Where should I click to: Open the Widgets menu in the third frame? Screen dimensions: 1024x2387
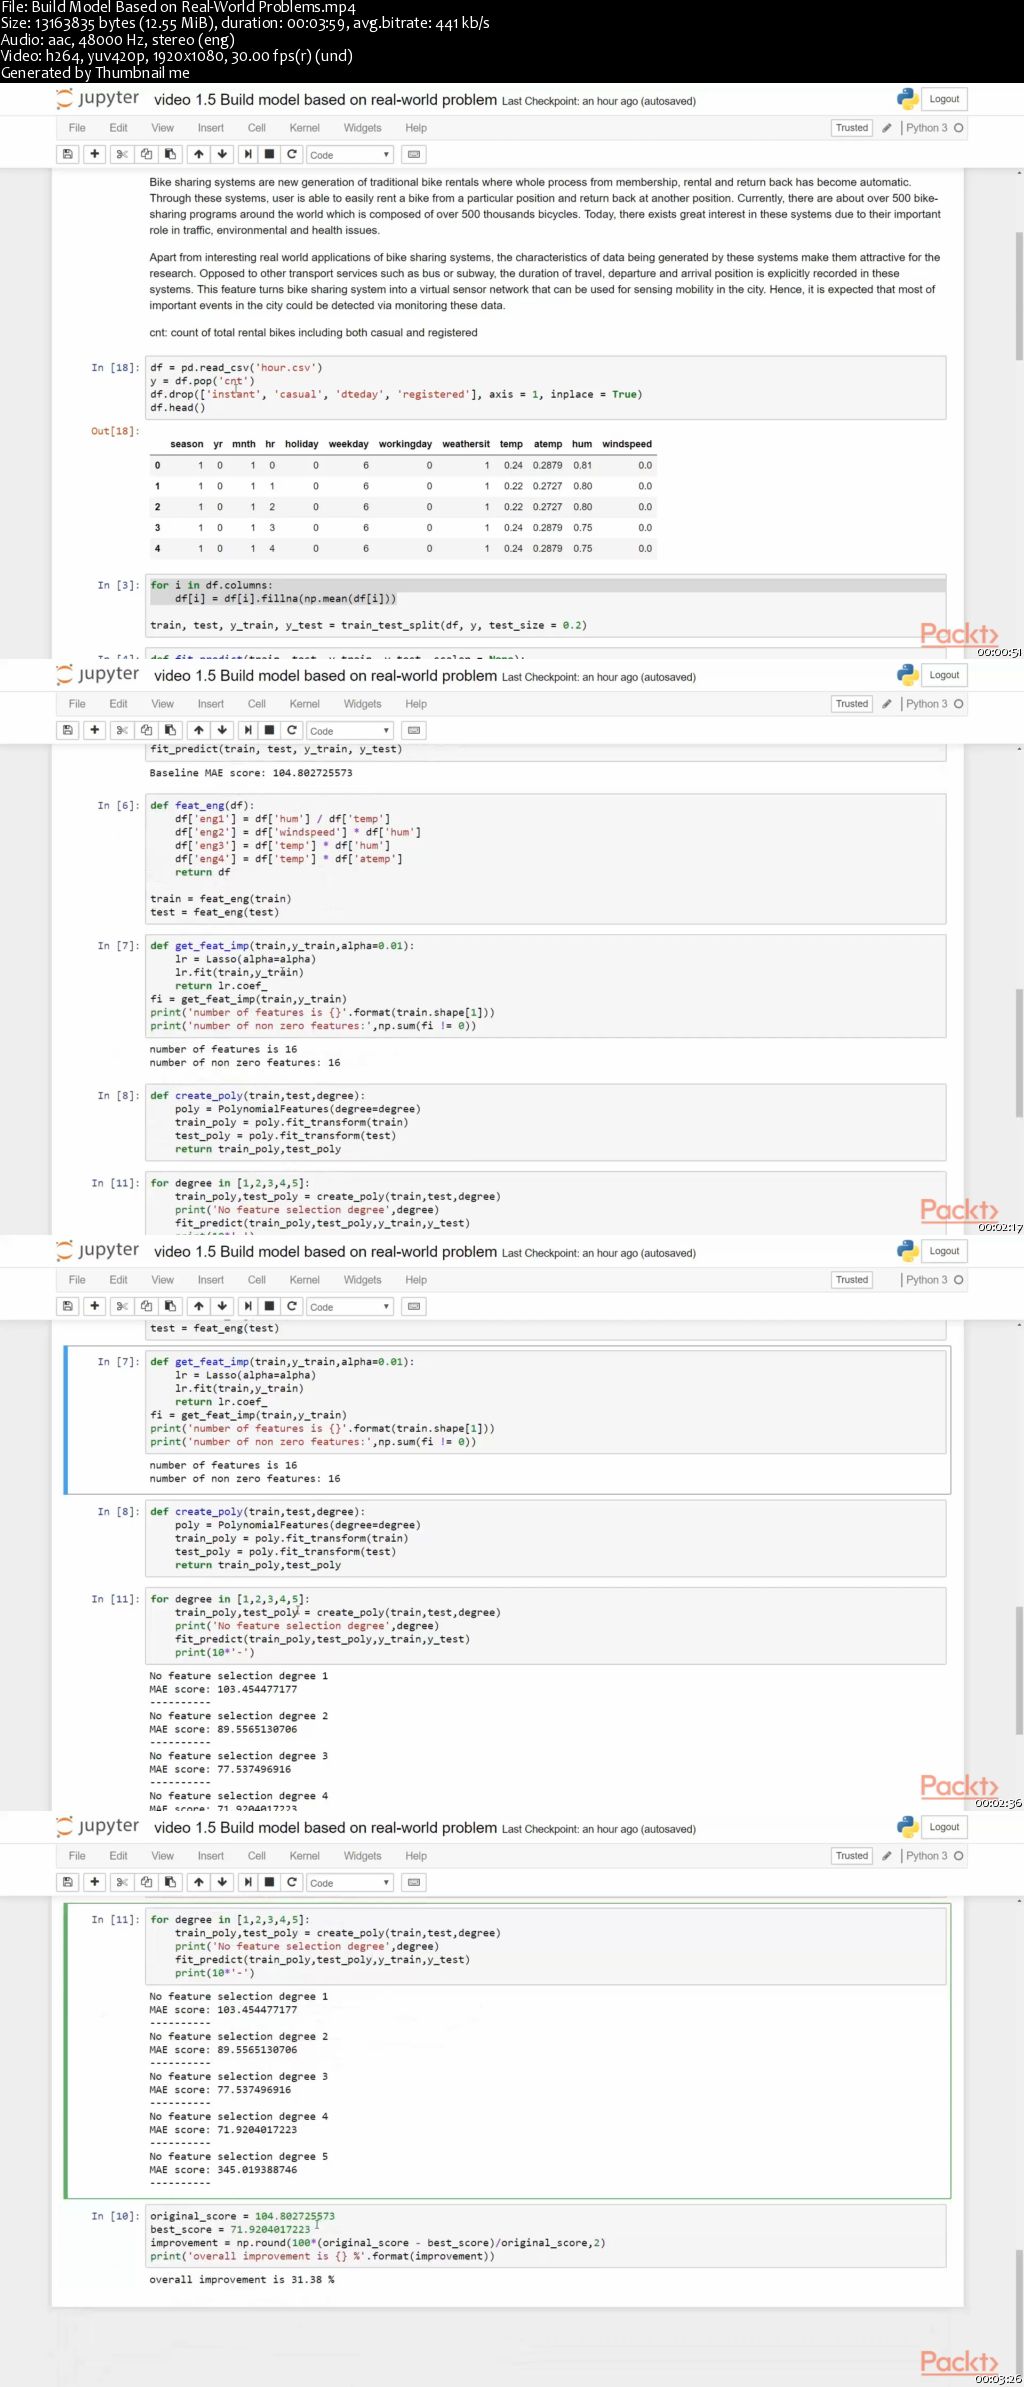pyautogui.click(x=362, y=1280)
